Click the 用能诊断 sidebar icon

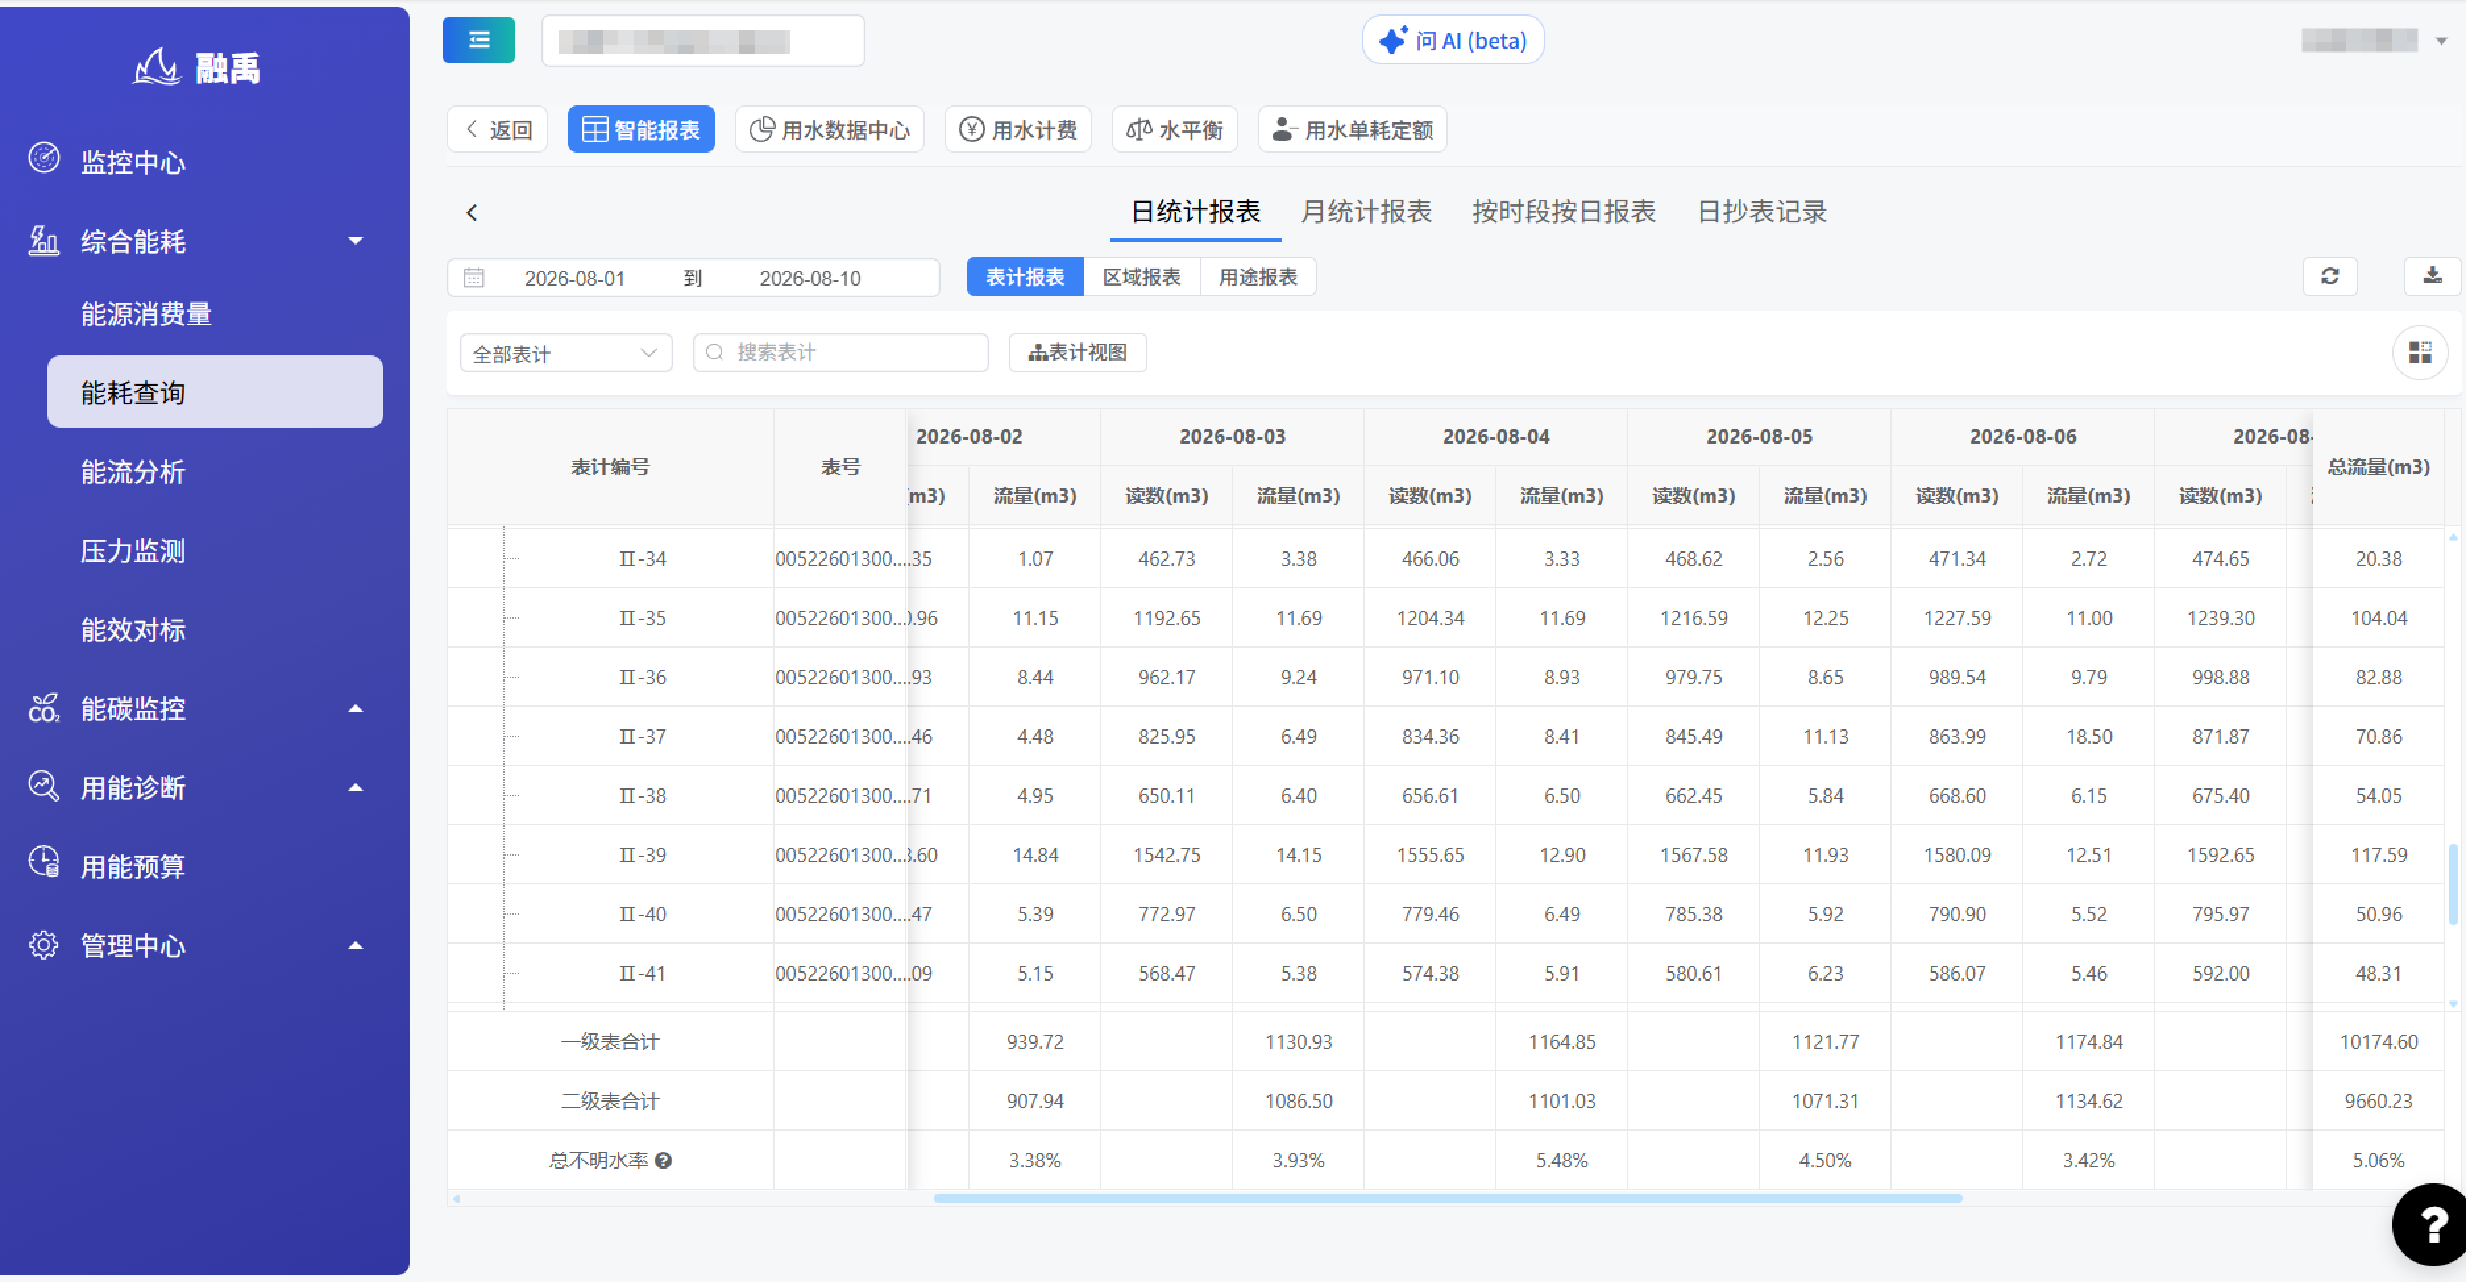[x=44, y=786]
